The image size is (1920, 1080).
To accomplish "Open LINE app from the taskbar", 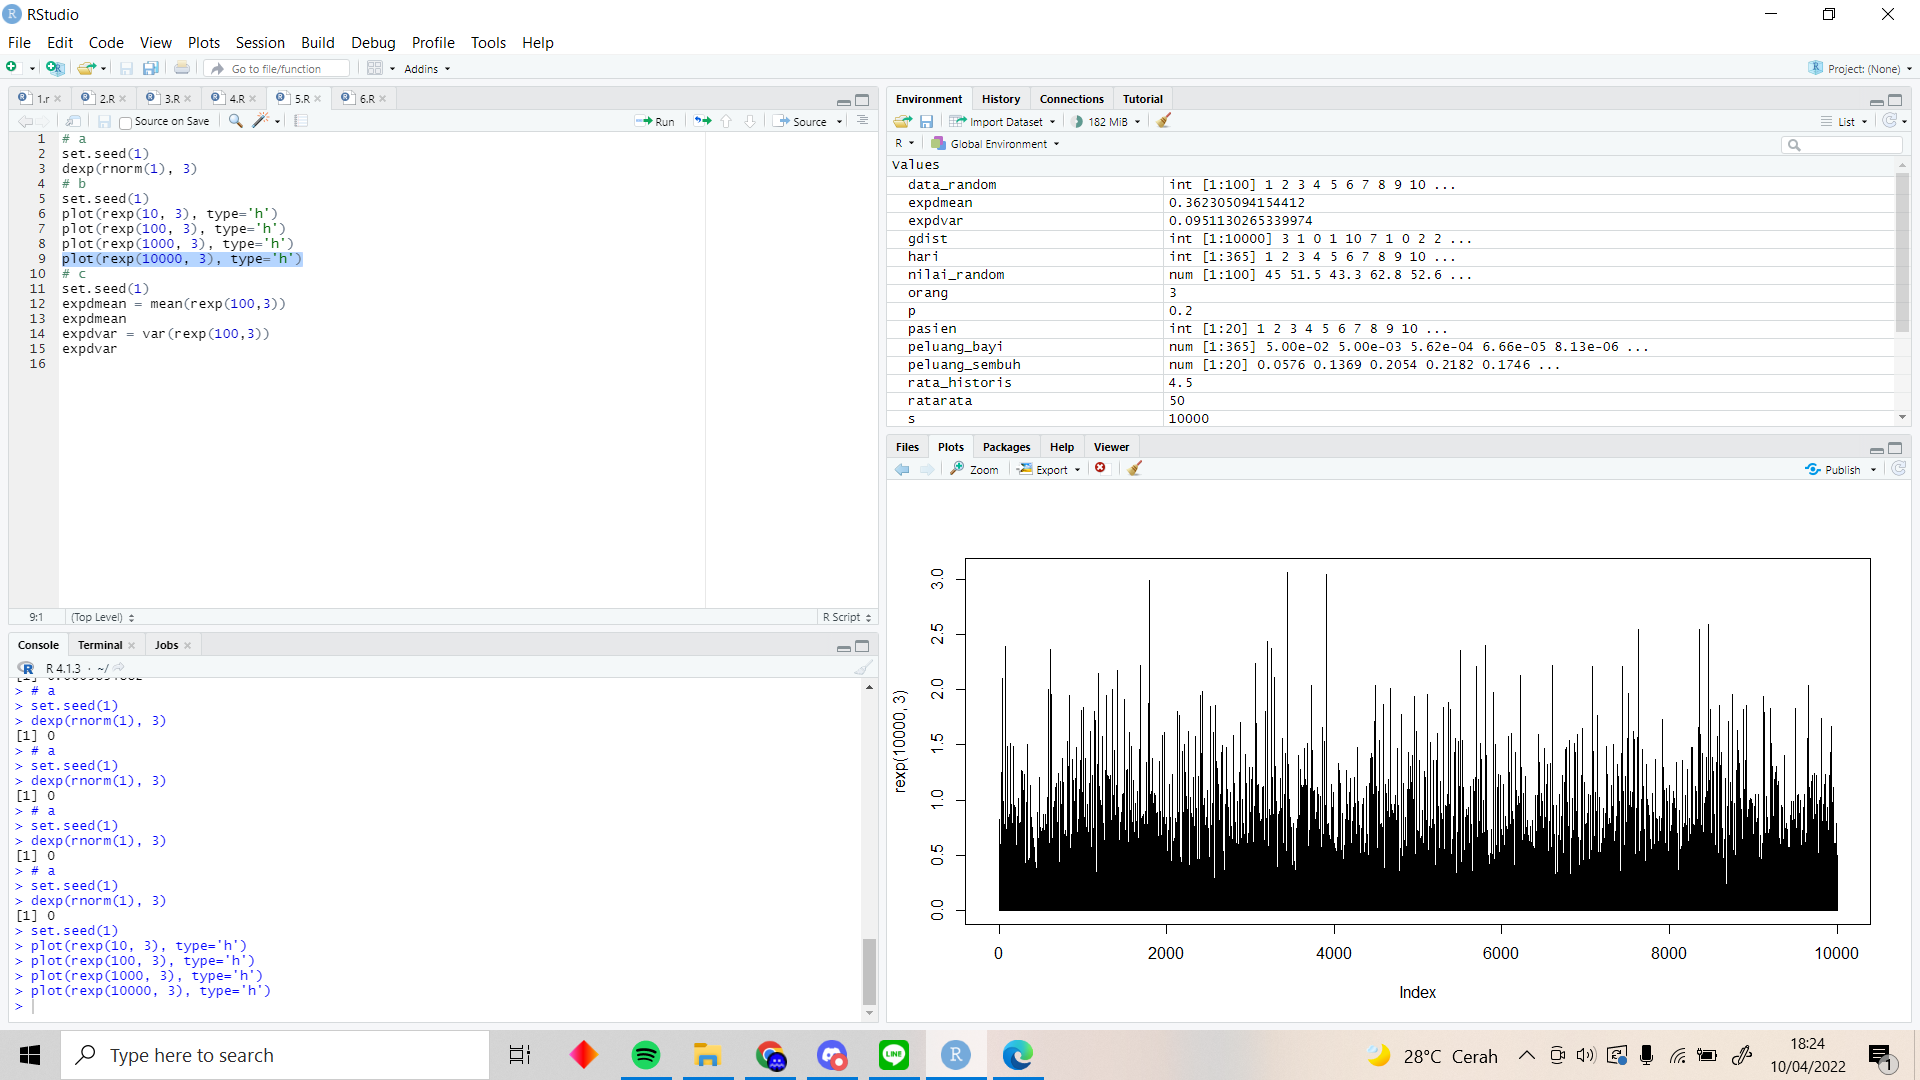I will tap(894, 1055).
